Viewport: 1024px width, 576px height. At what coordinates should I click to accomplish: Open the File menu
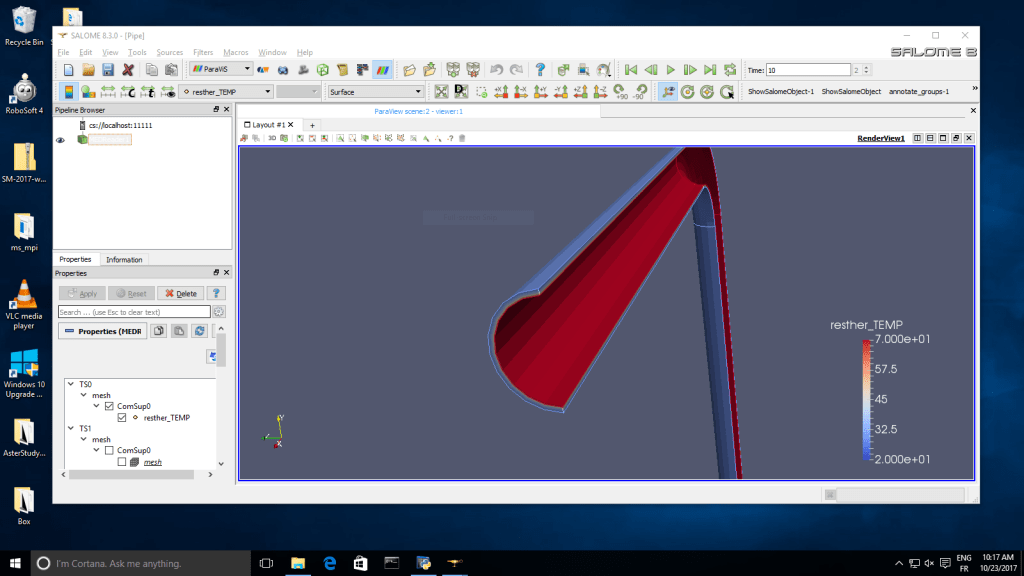[63, 52]
